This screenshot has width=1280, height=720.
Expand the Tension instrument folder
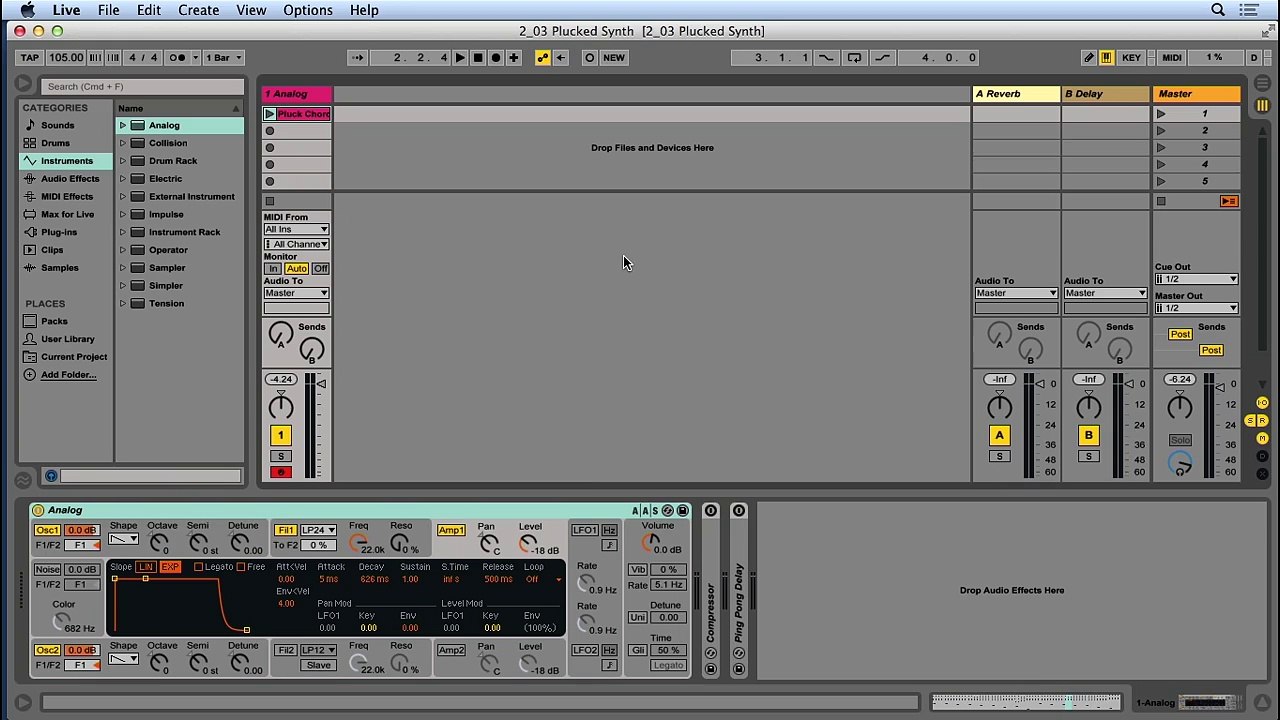123,304
